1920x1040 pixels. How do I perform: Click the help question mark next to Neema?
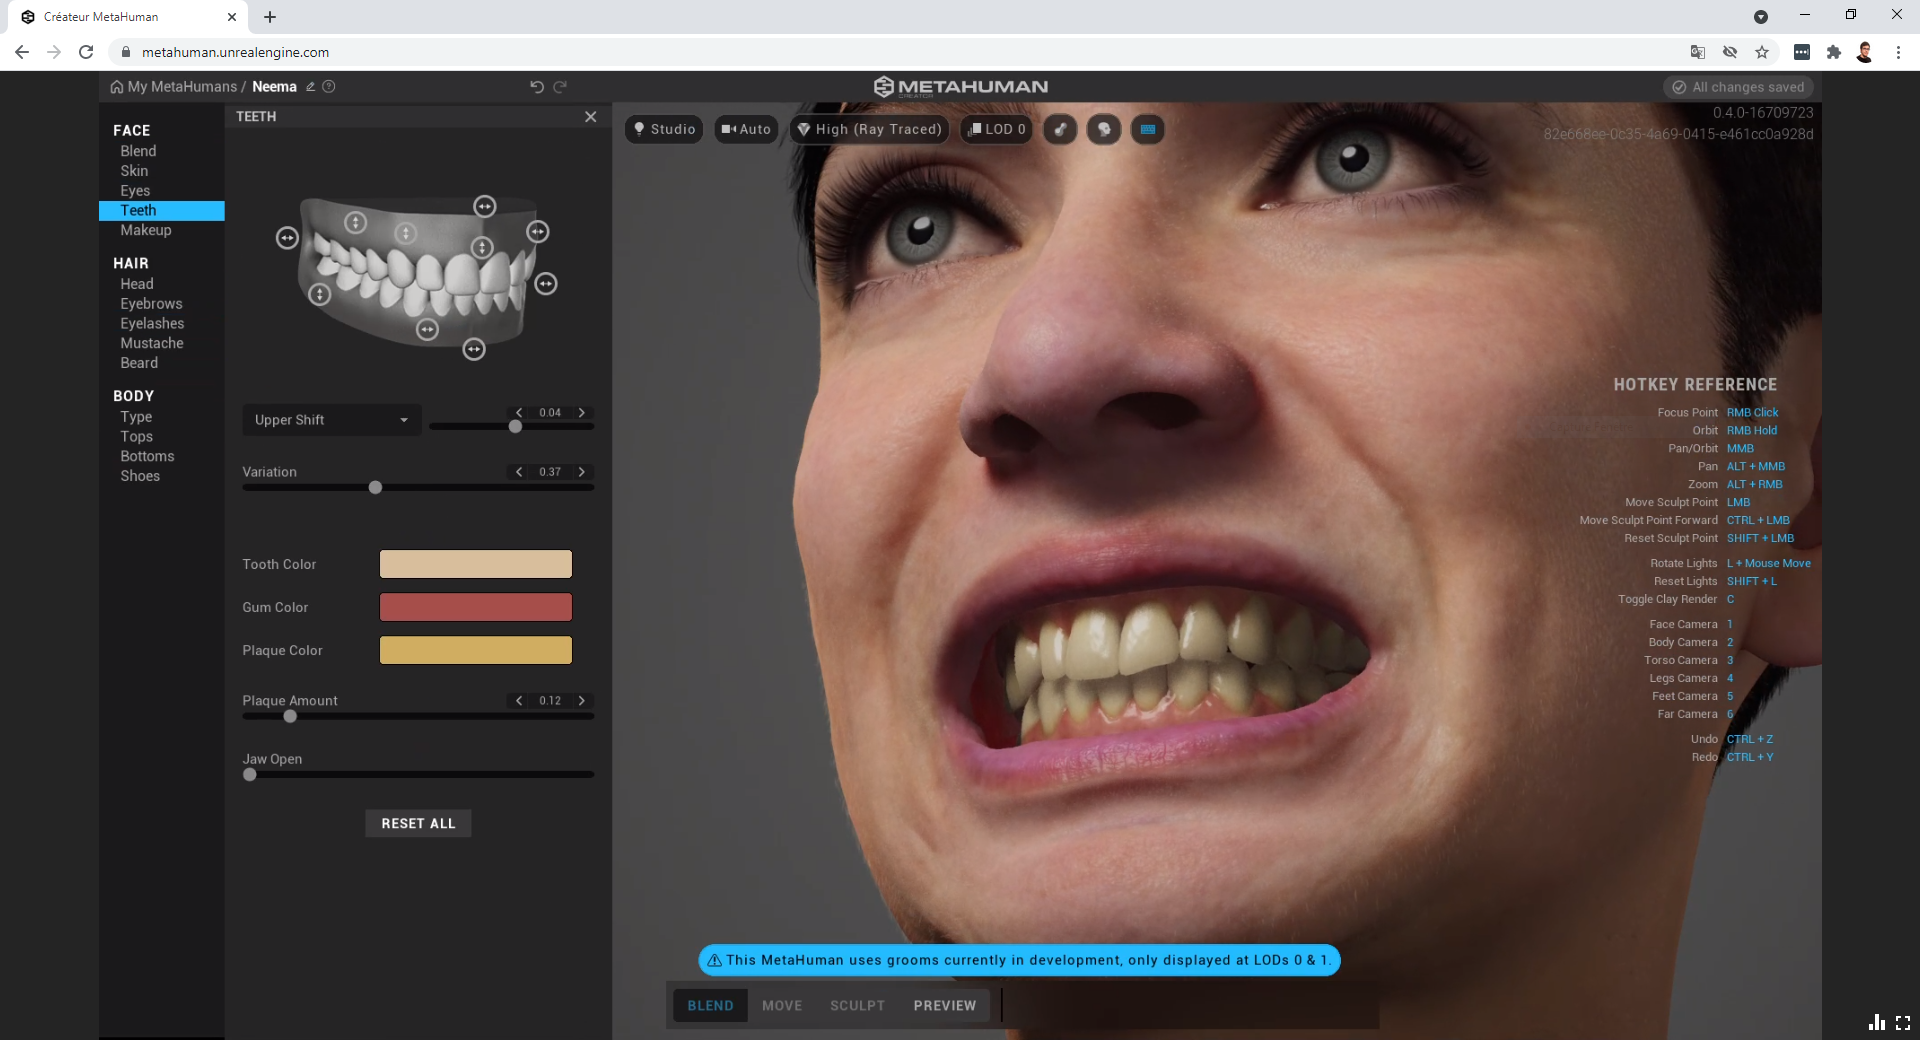(x=329, y=87)
